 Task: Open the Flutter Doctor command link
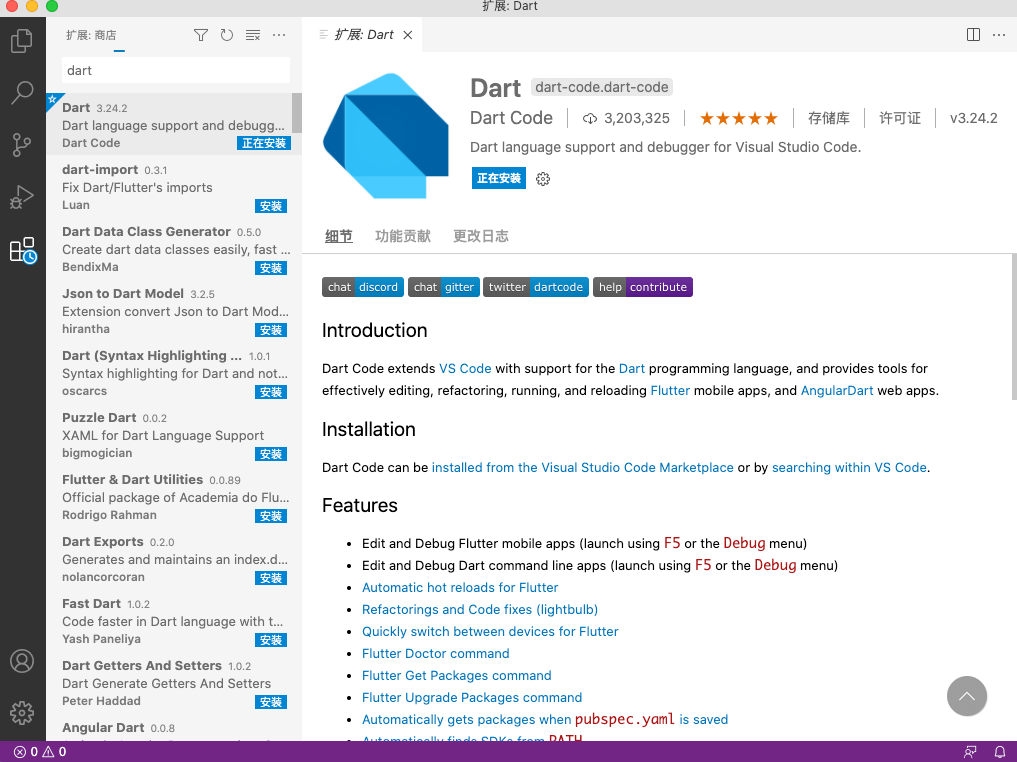(435, 654)
